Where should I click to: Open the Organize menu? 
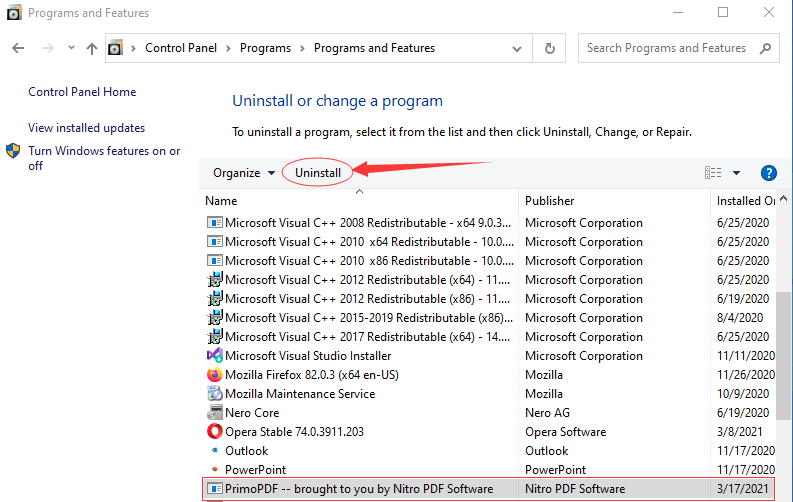tap(244, 173)
